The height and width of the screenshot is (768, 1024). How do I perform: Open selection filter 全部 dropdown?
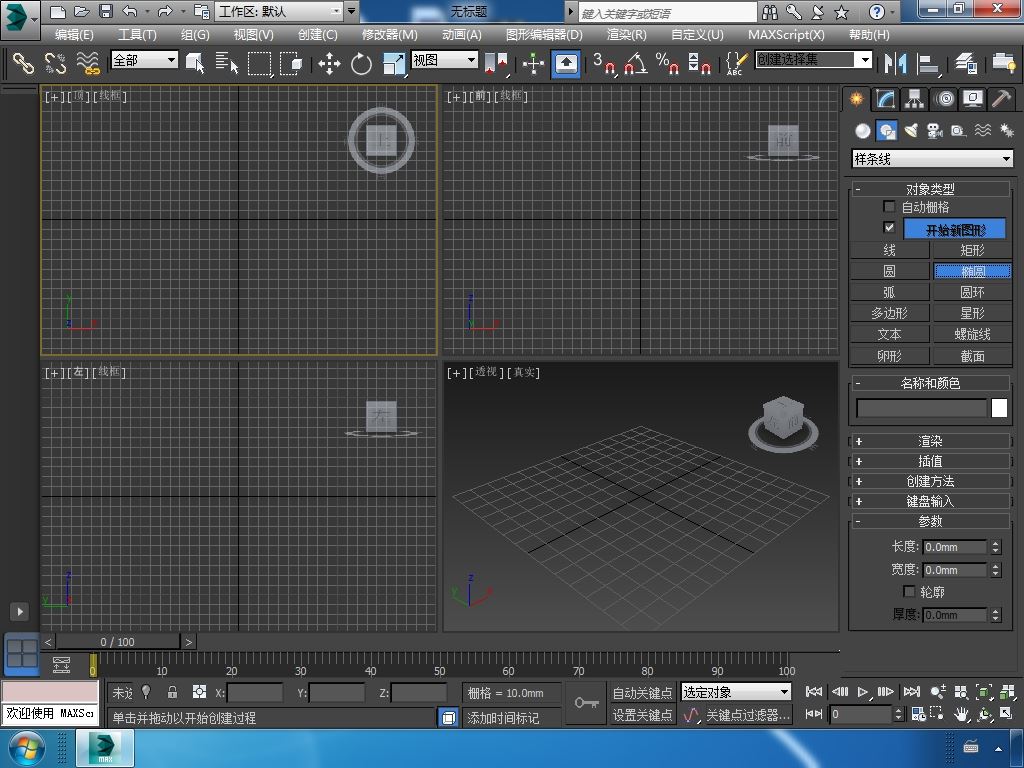144,60
